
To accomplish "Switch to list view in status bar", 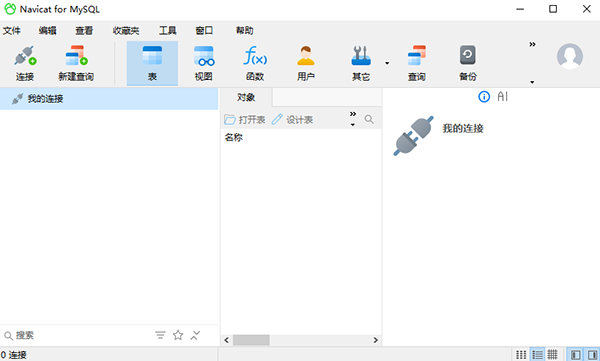I will (537, 355).
